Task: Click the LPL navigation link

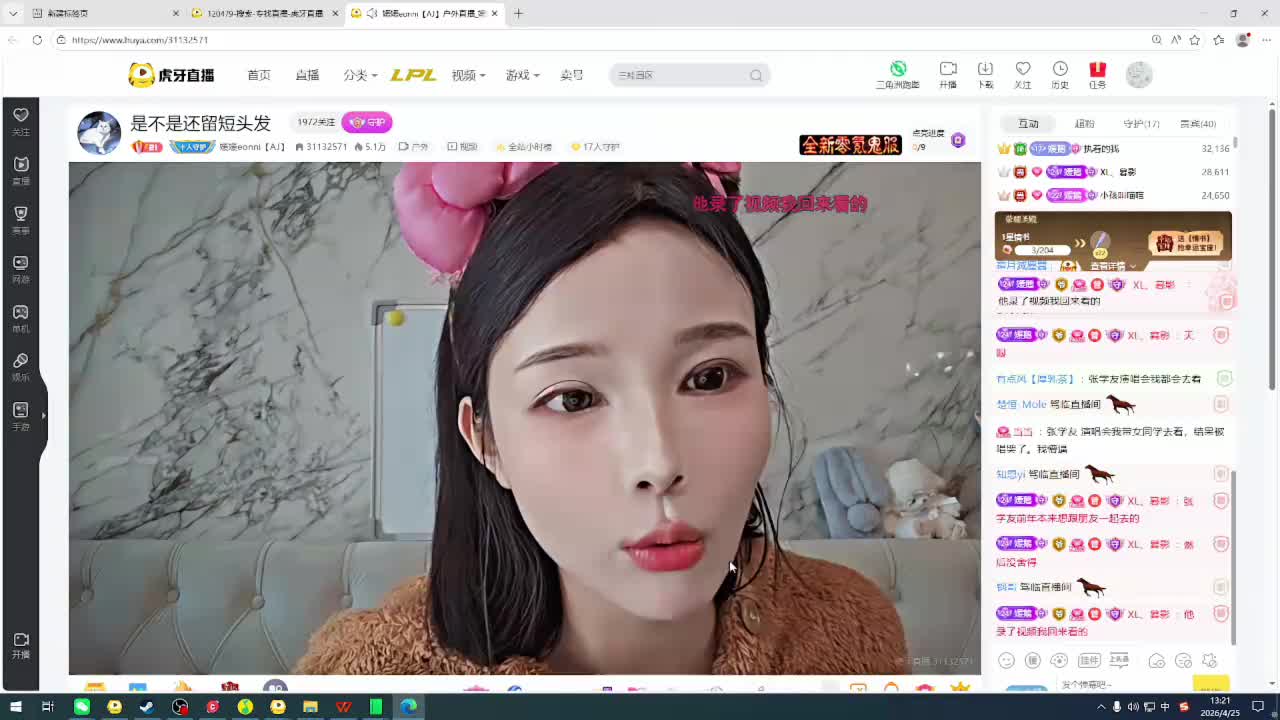Action: (x=413, y=75)
